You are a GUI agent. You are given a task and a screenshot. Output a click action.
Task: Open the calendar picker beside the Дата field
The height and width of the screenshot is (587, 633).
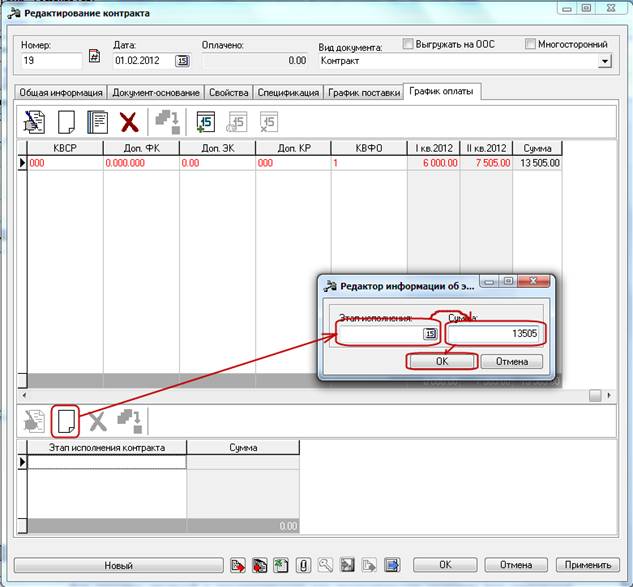point(182,61)
